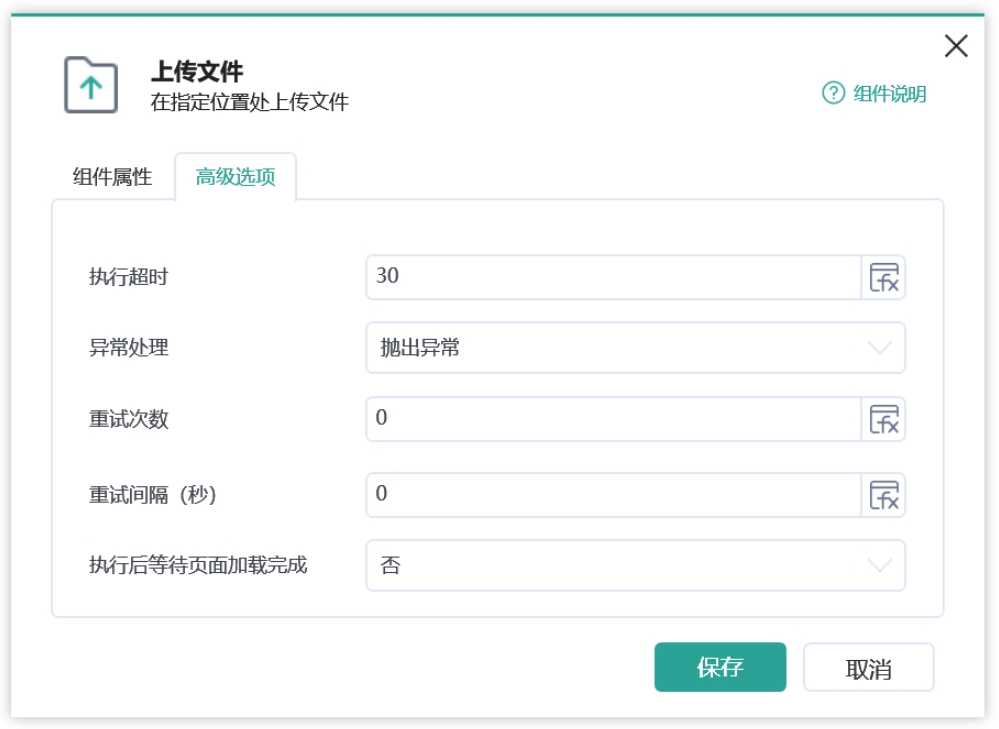Screen dimensions: 999x729
Task: Expand the 异常处理 dropdown arrow
Action: tap(879, 348)
